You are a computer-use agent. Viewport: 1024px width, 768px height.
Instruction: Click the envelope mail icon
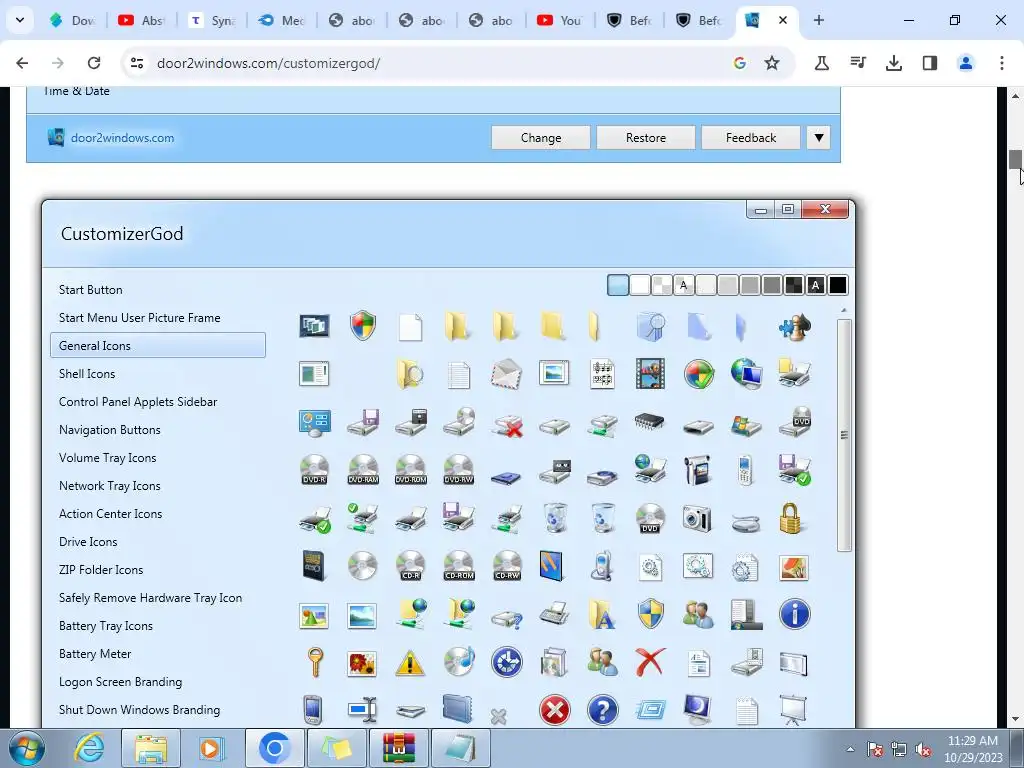506,374
